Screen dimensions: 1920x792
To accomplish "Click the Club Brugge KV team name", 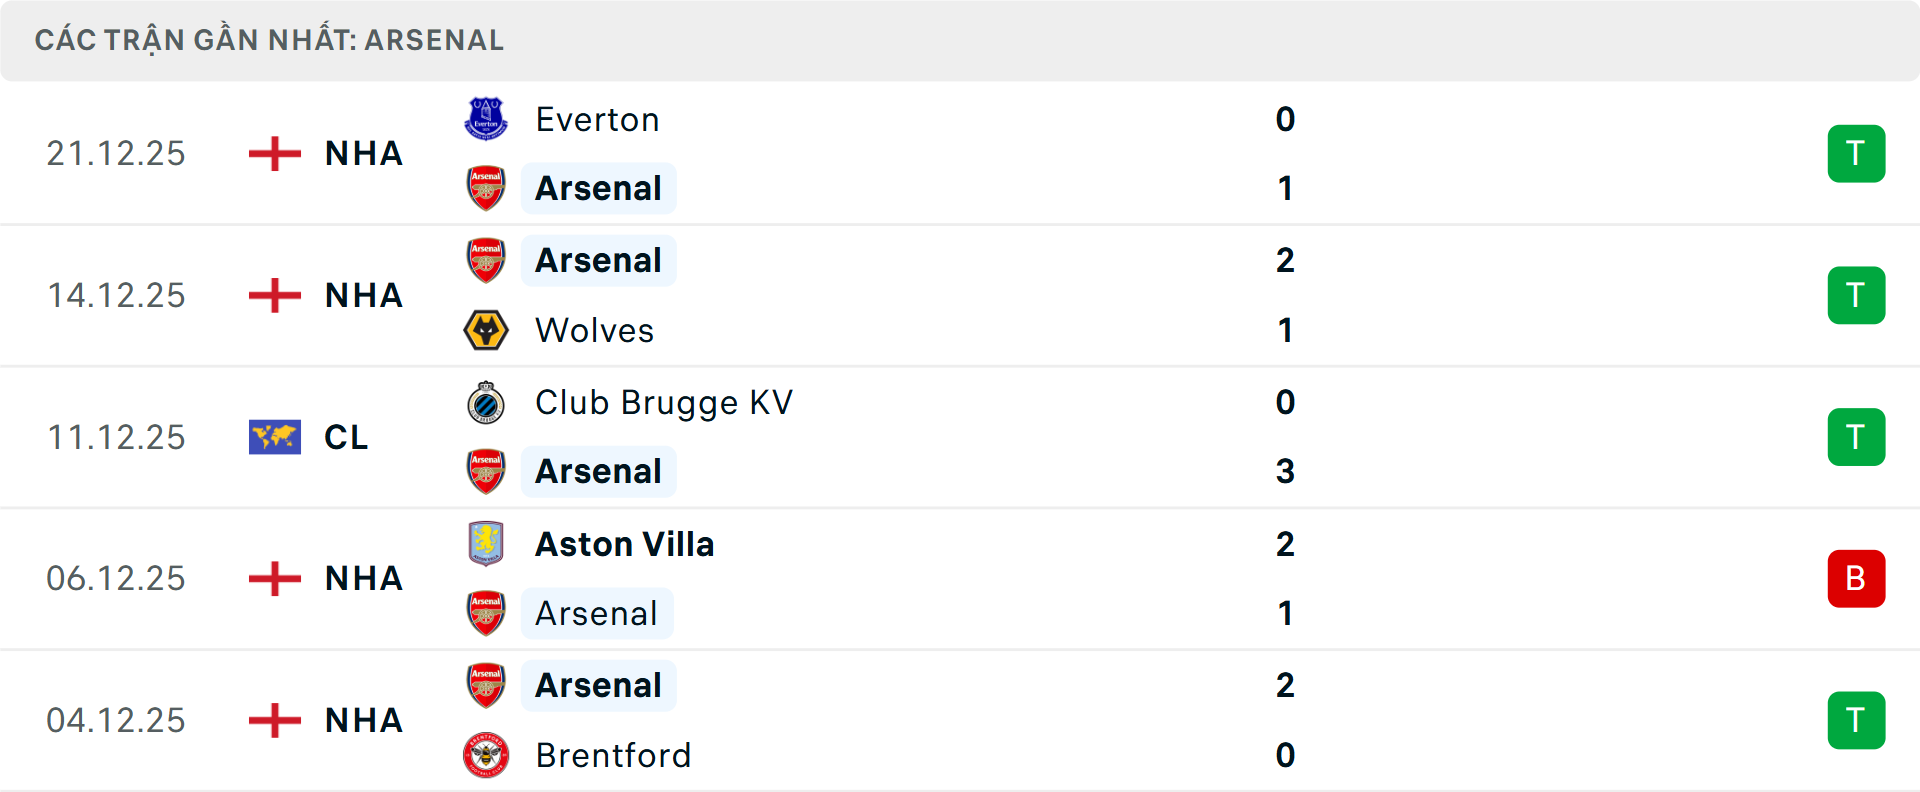I will (x=663, y=401).
